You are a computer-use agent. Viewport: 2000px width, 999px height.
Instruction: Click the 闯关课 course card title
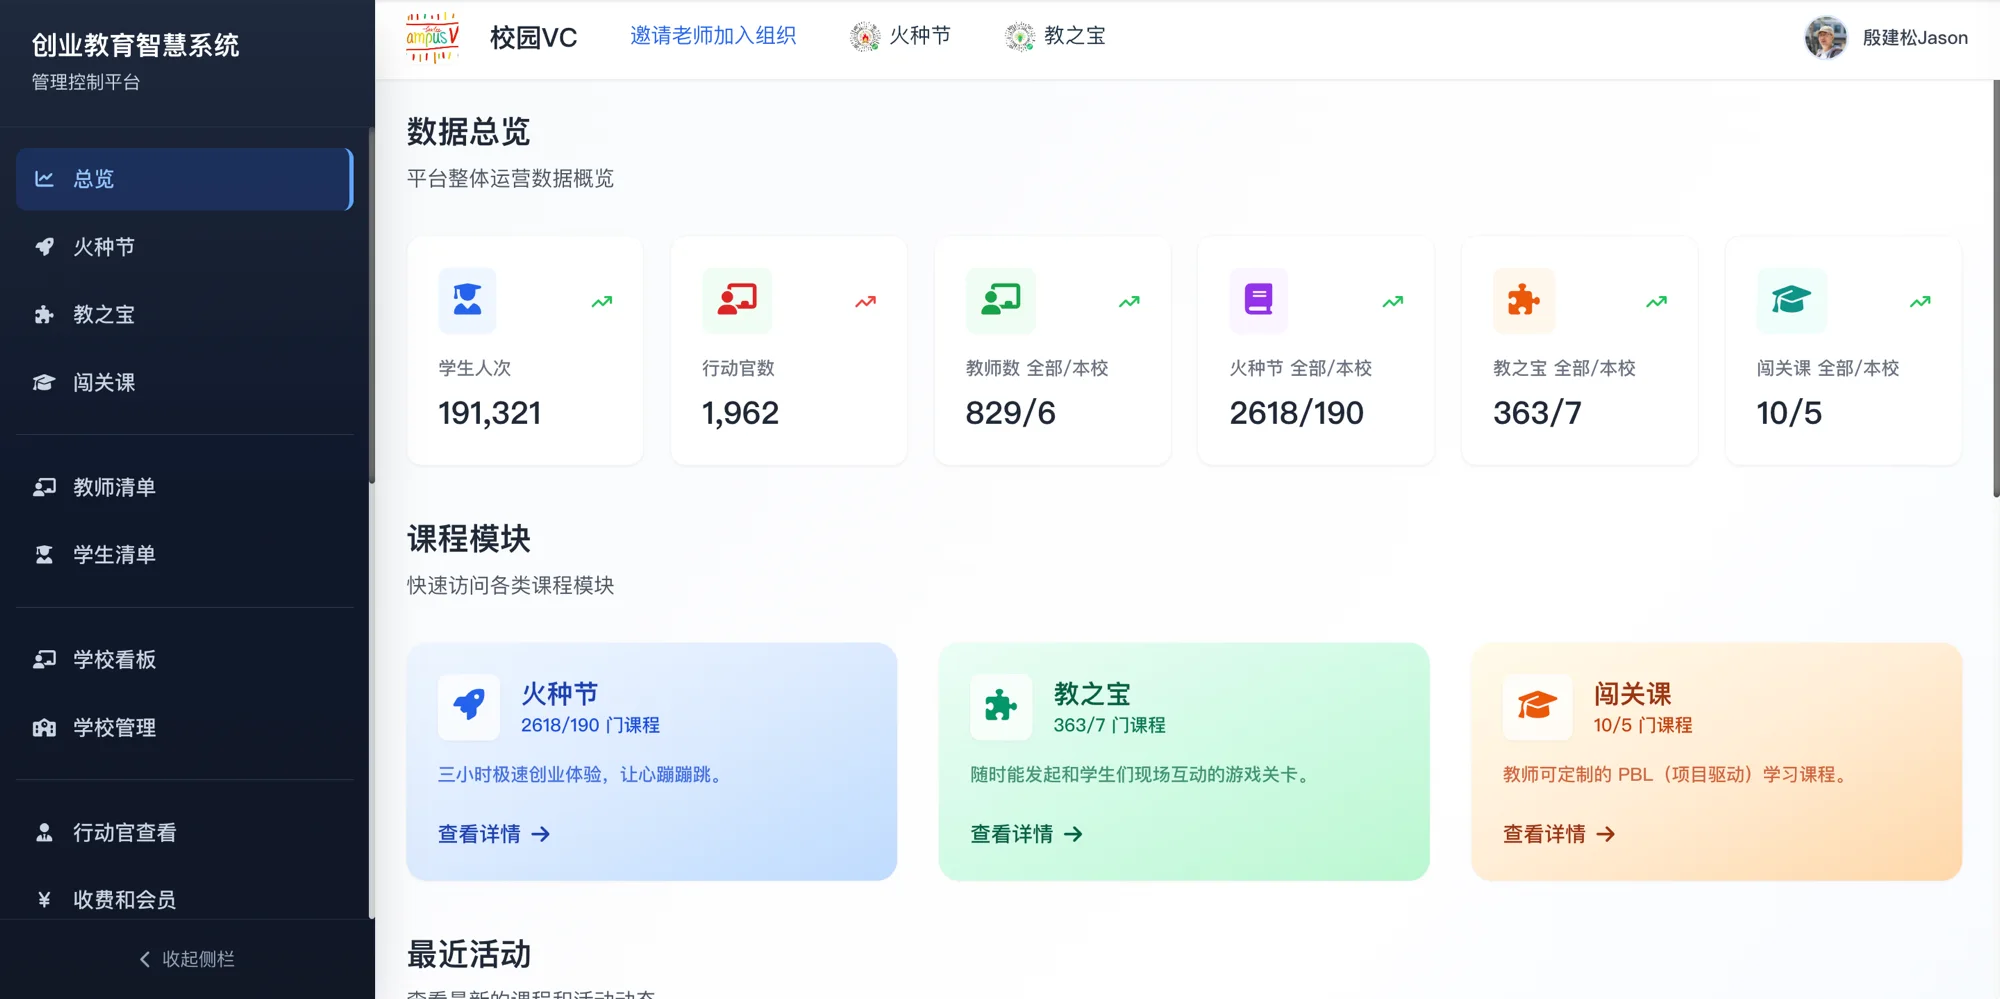(1632, 694)
